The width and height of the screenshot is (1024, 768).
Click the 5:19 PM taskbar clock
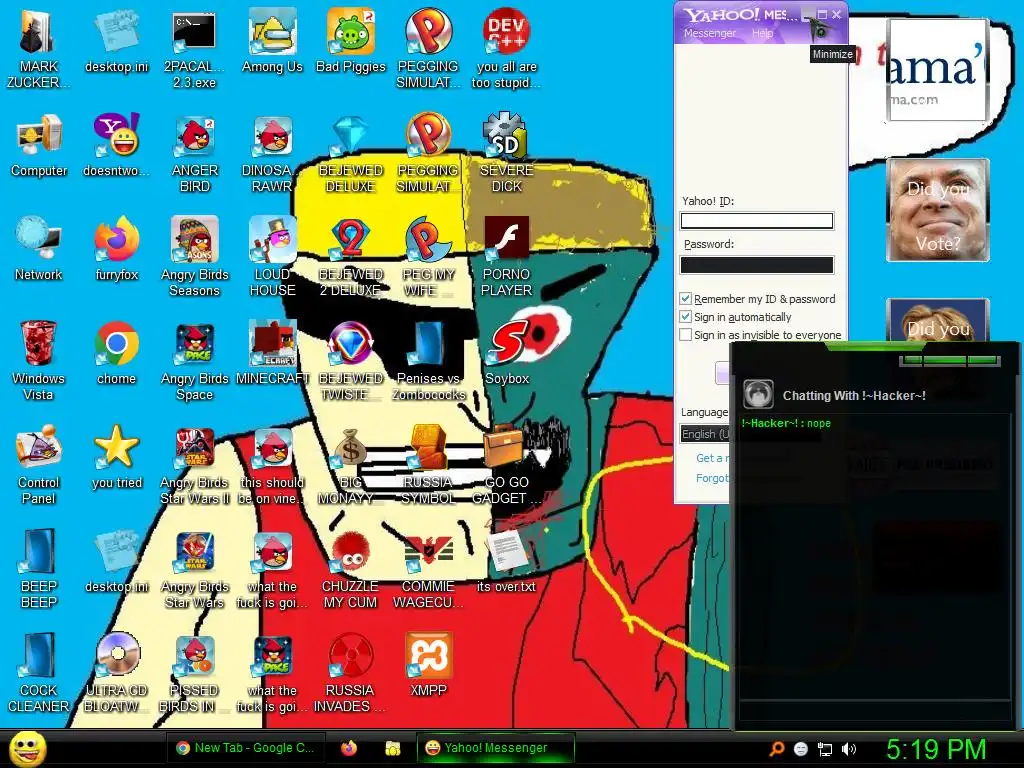935,749
